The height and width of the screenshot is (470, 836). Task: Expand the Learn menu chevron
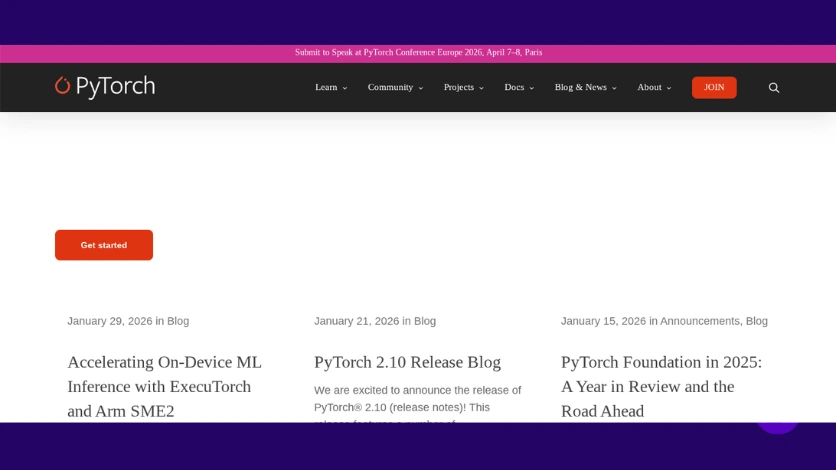pyautogui.click(x=345, y=88)
